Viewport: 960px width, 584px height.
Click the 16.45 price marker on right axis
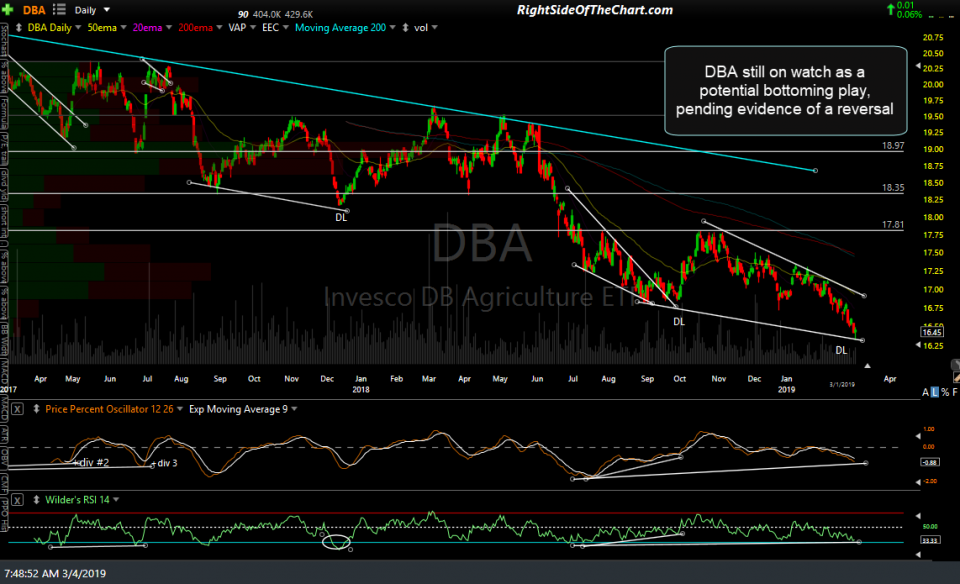(931, 330)
